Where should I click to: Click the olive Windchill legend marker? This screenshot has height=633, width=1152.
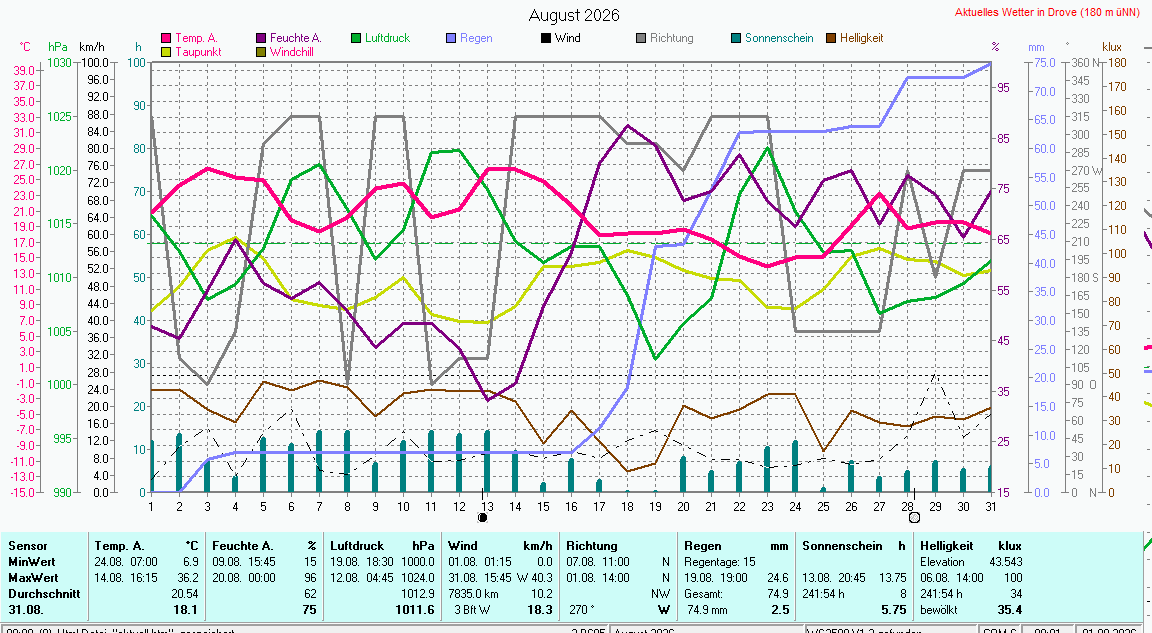point(261,52)
